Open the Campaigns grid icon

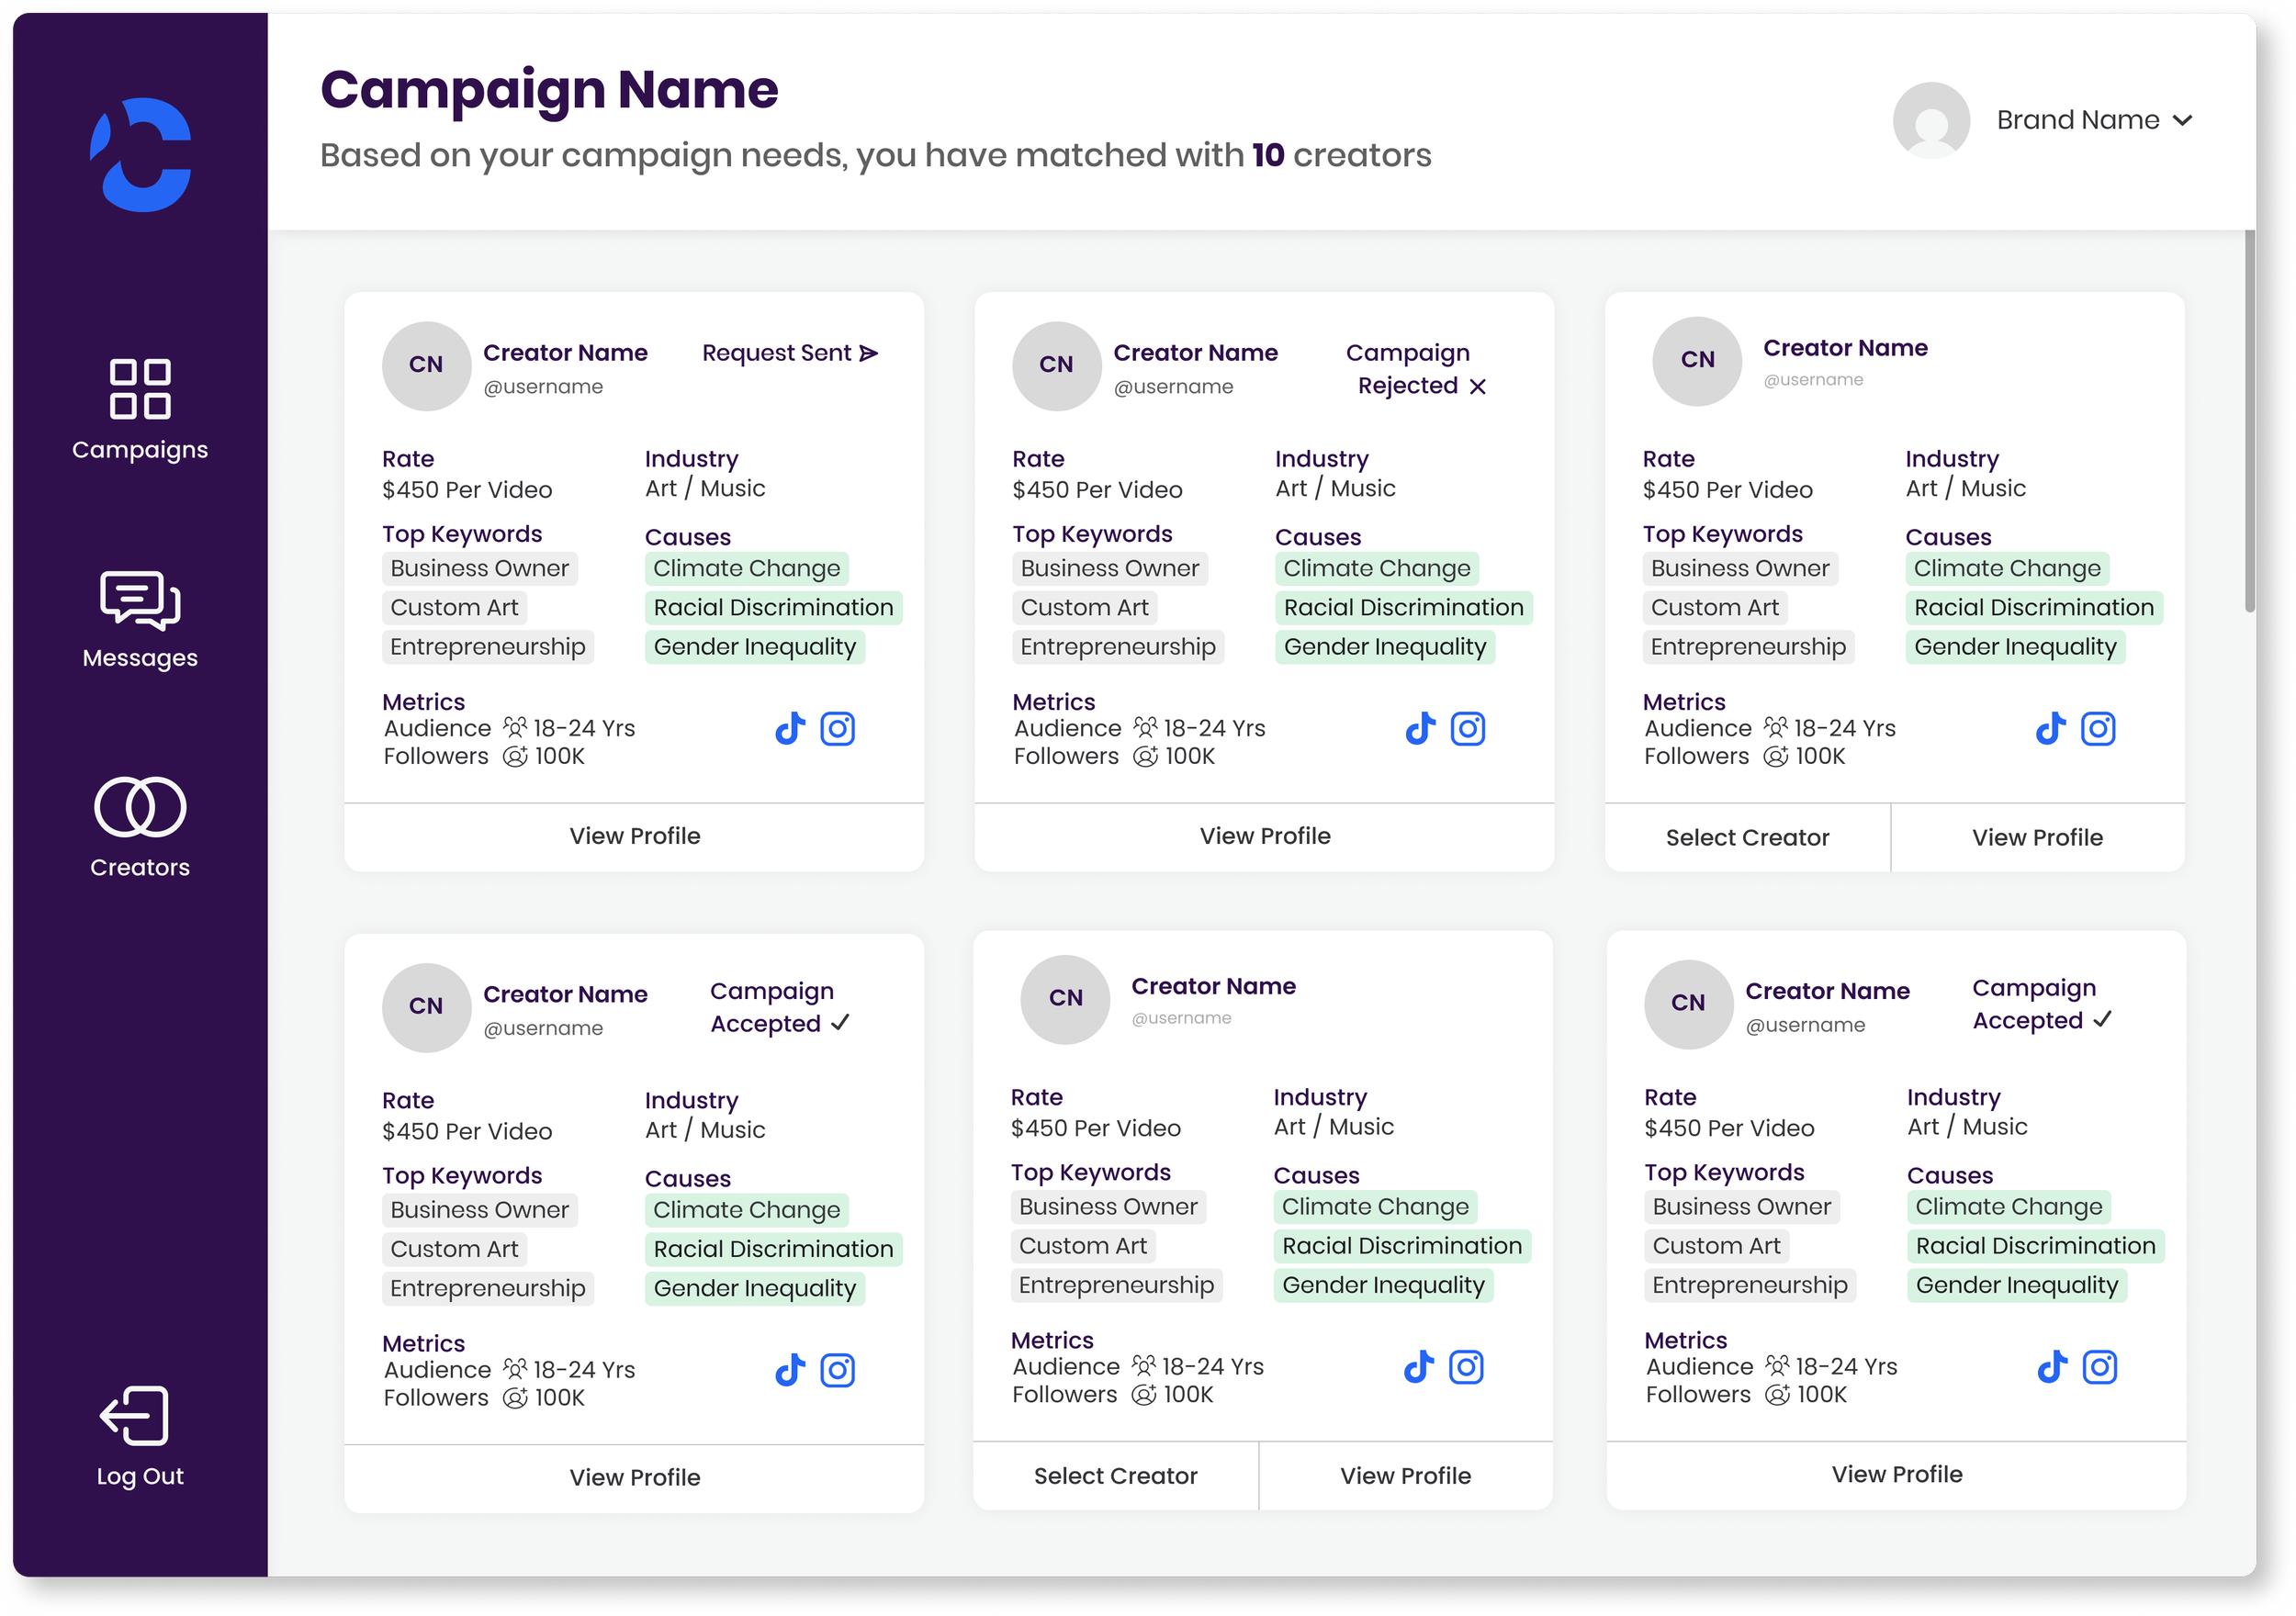[x=140, y=388]
